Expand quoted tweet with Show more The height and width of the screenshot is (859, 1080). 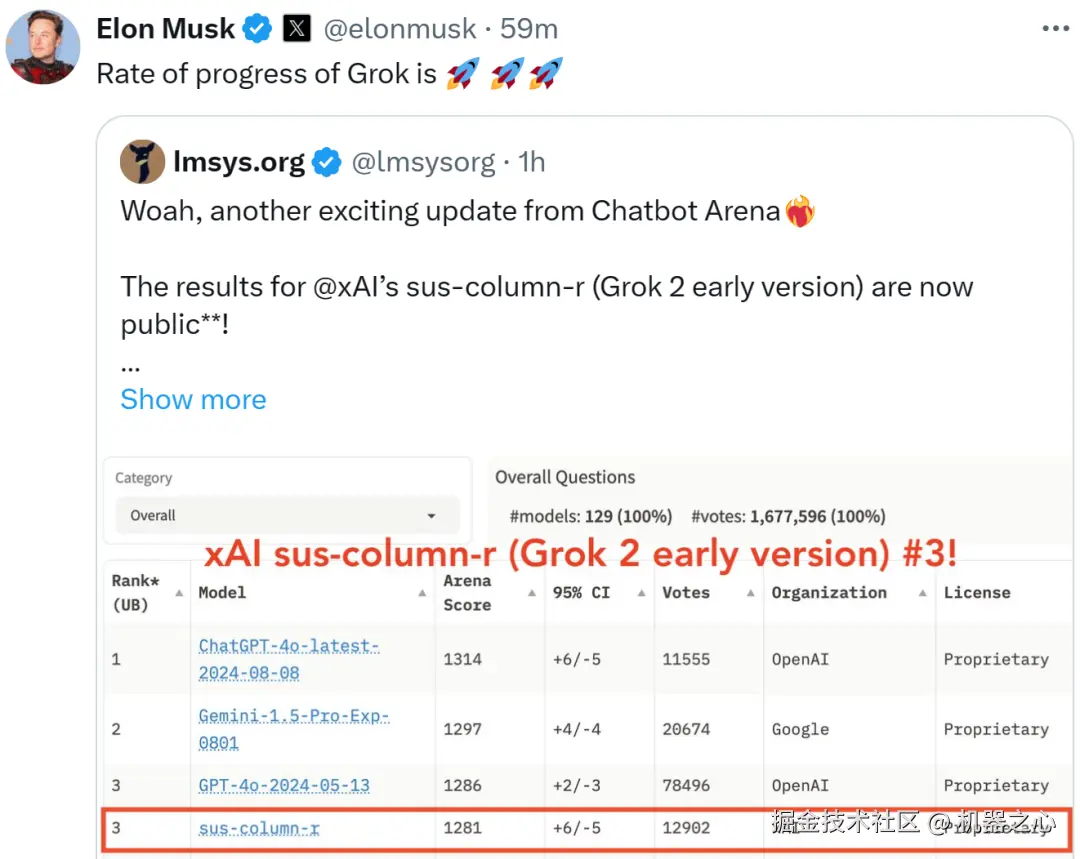click(x=193, y=399)
